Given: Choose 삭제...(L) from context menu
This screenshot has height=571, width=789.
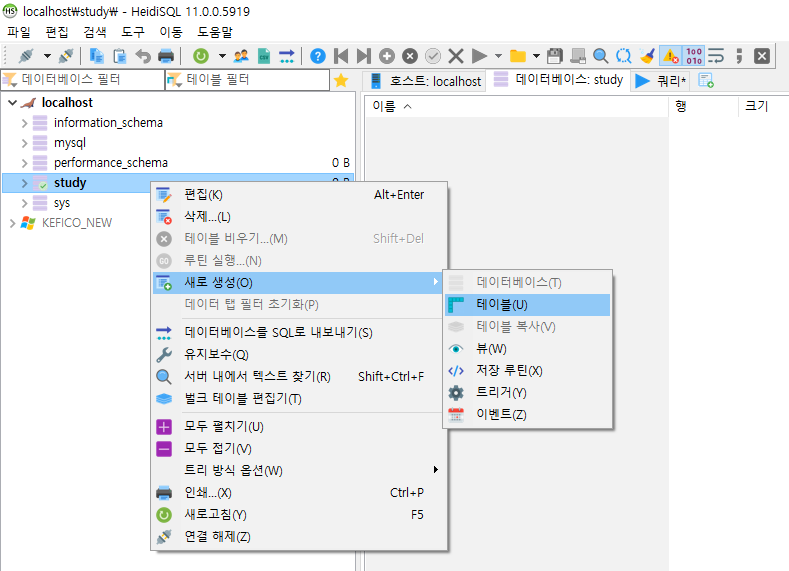Looking at the screenshot, I should [299, 217].
